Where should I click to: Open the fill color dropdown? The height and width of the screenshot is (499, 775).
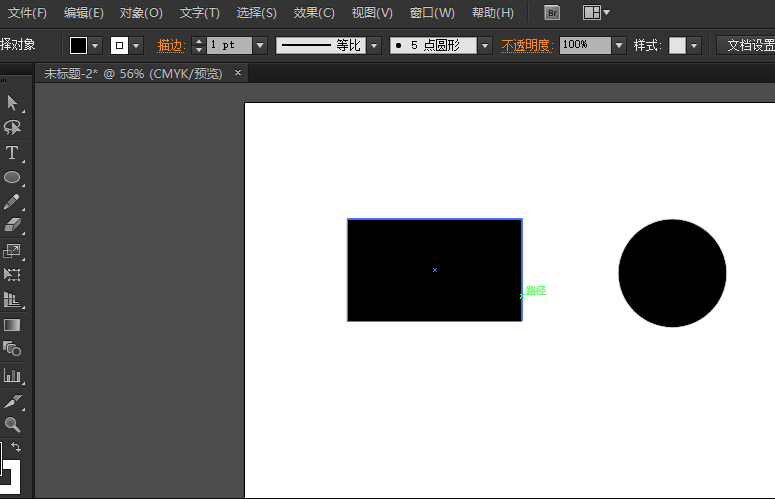[96, 46]
